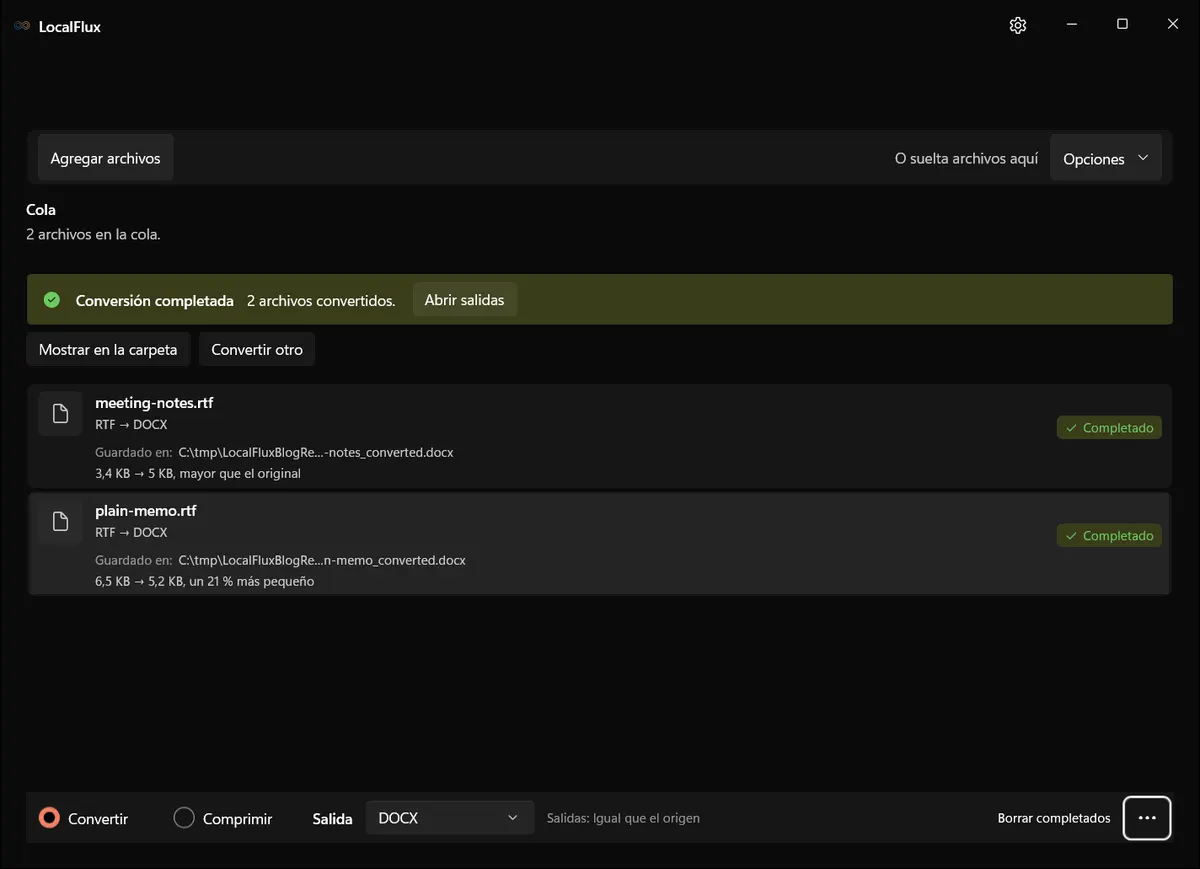Minimize the LocalFlux window
1200x869 pixels.
click(x=1071, y=25)
